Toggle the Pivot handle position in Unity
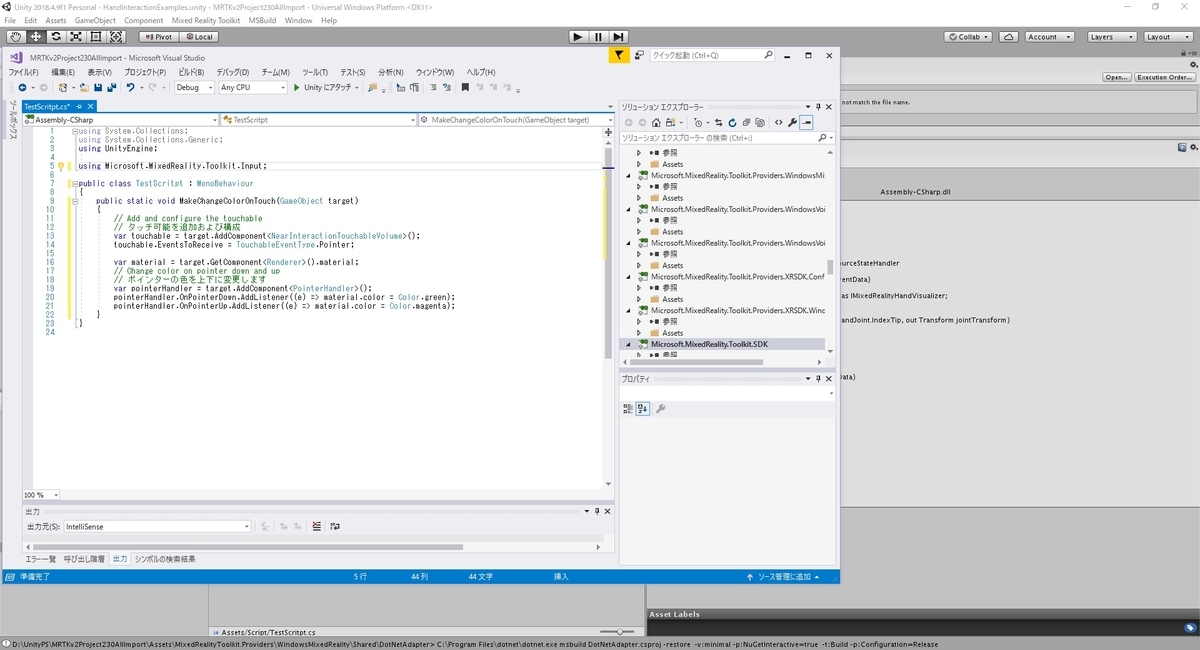The image size is (1200, 650). click(x=158, y=37)
